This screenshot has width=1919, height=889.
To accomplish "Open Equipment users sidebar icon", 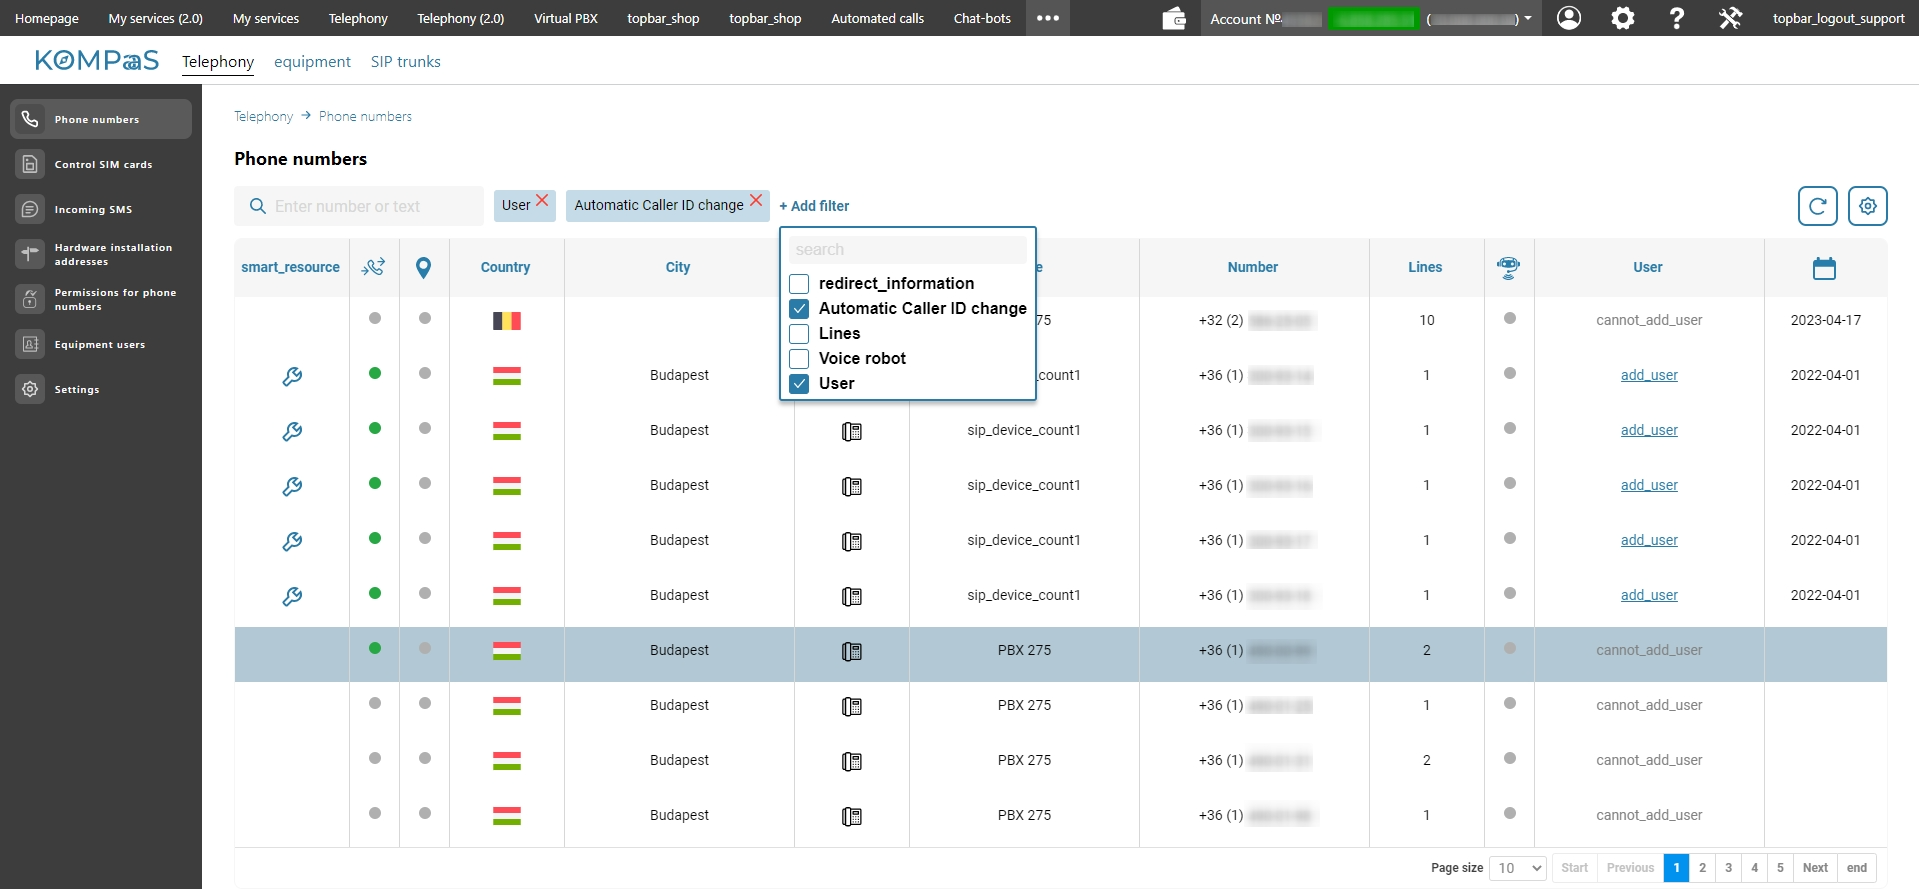I will tap(30, 344).
